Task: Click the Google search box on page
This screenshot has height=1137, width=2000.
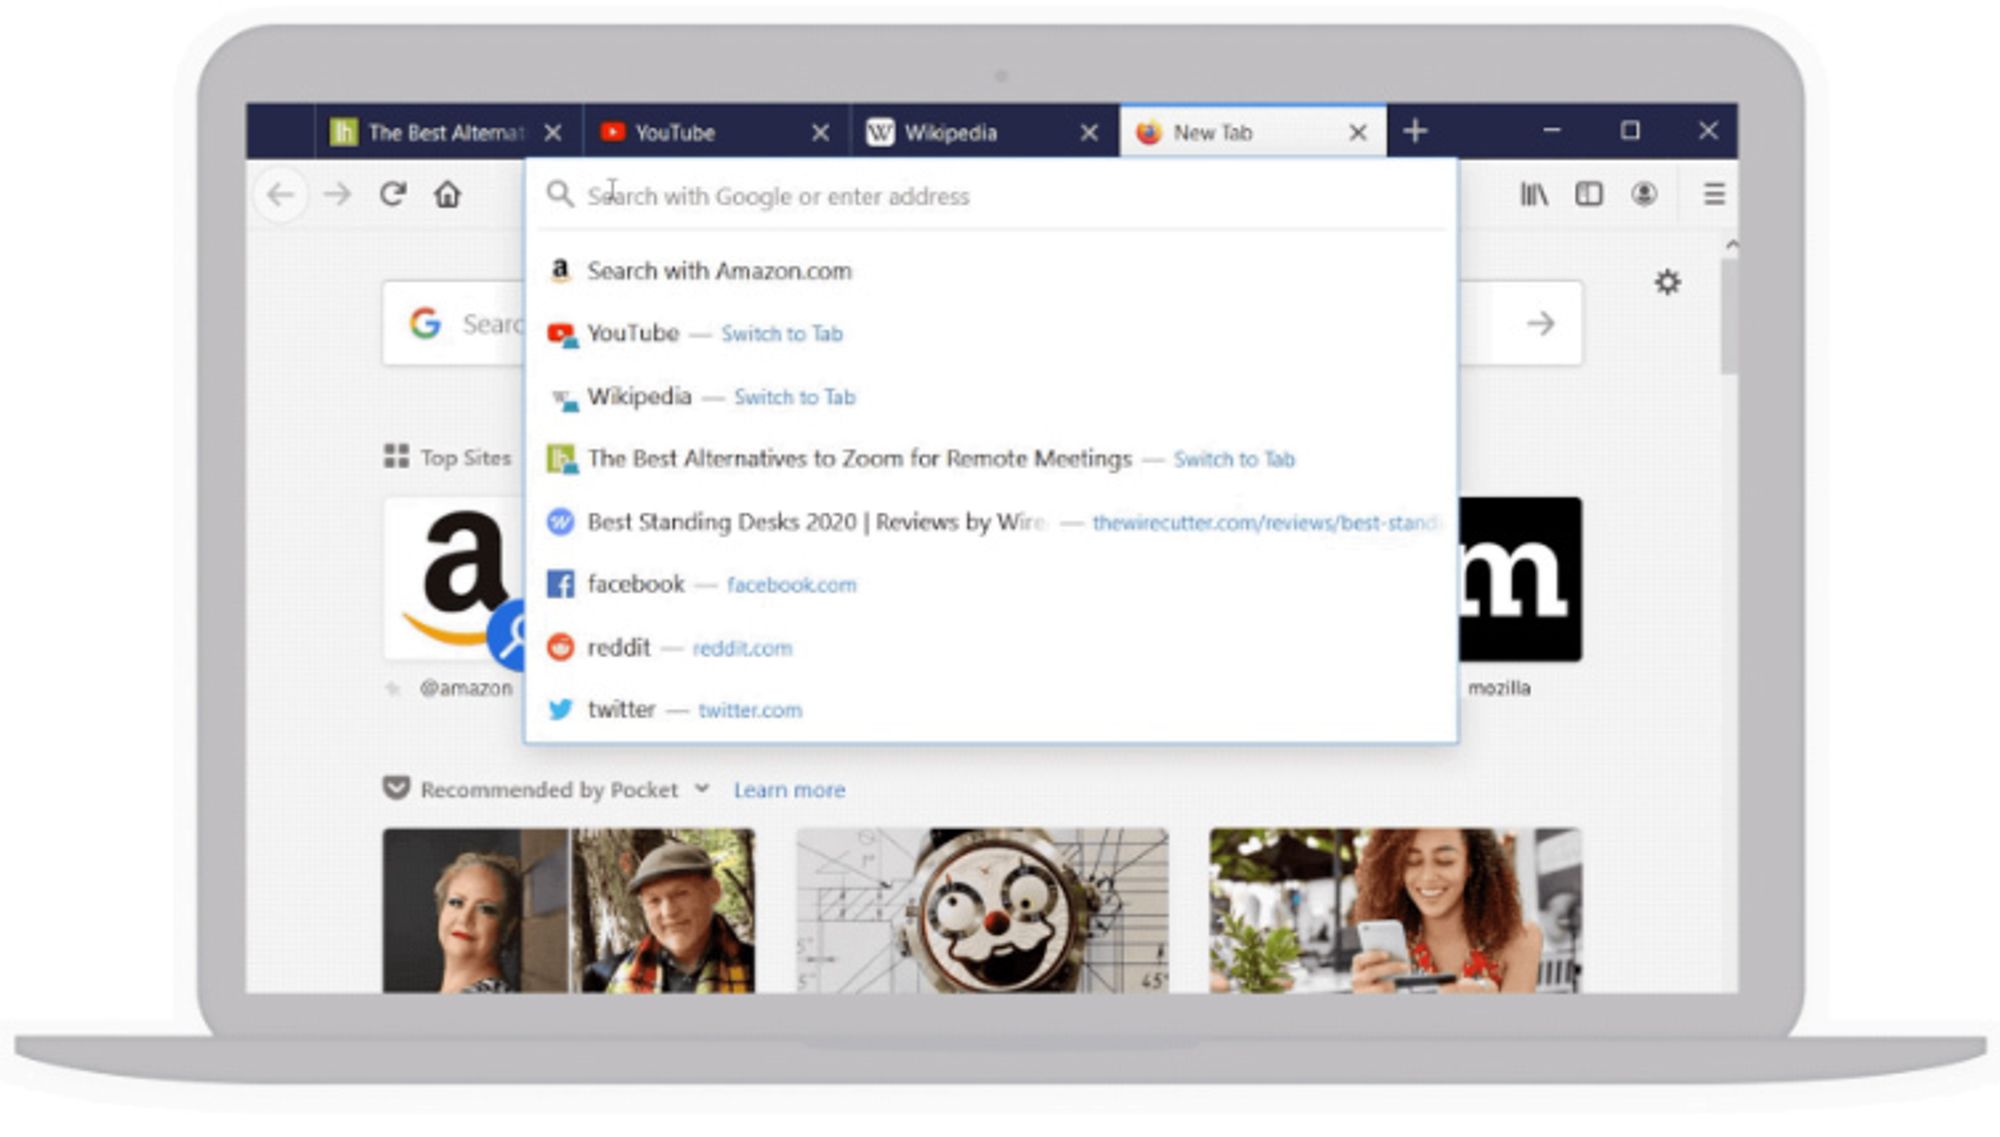Action: click(x=453, y=323)
